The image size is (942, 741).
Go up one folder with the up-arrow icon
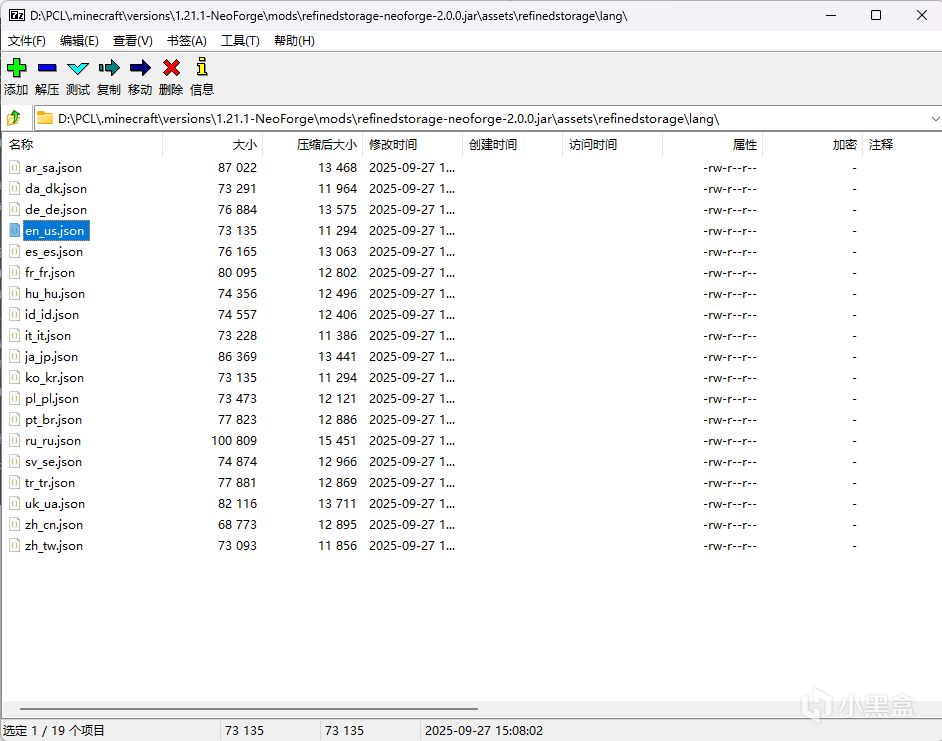(14, 118)
